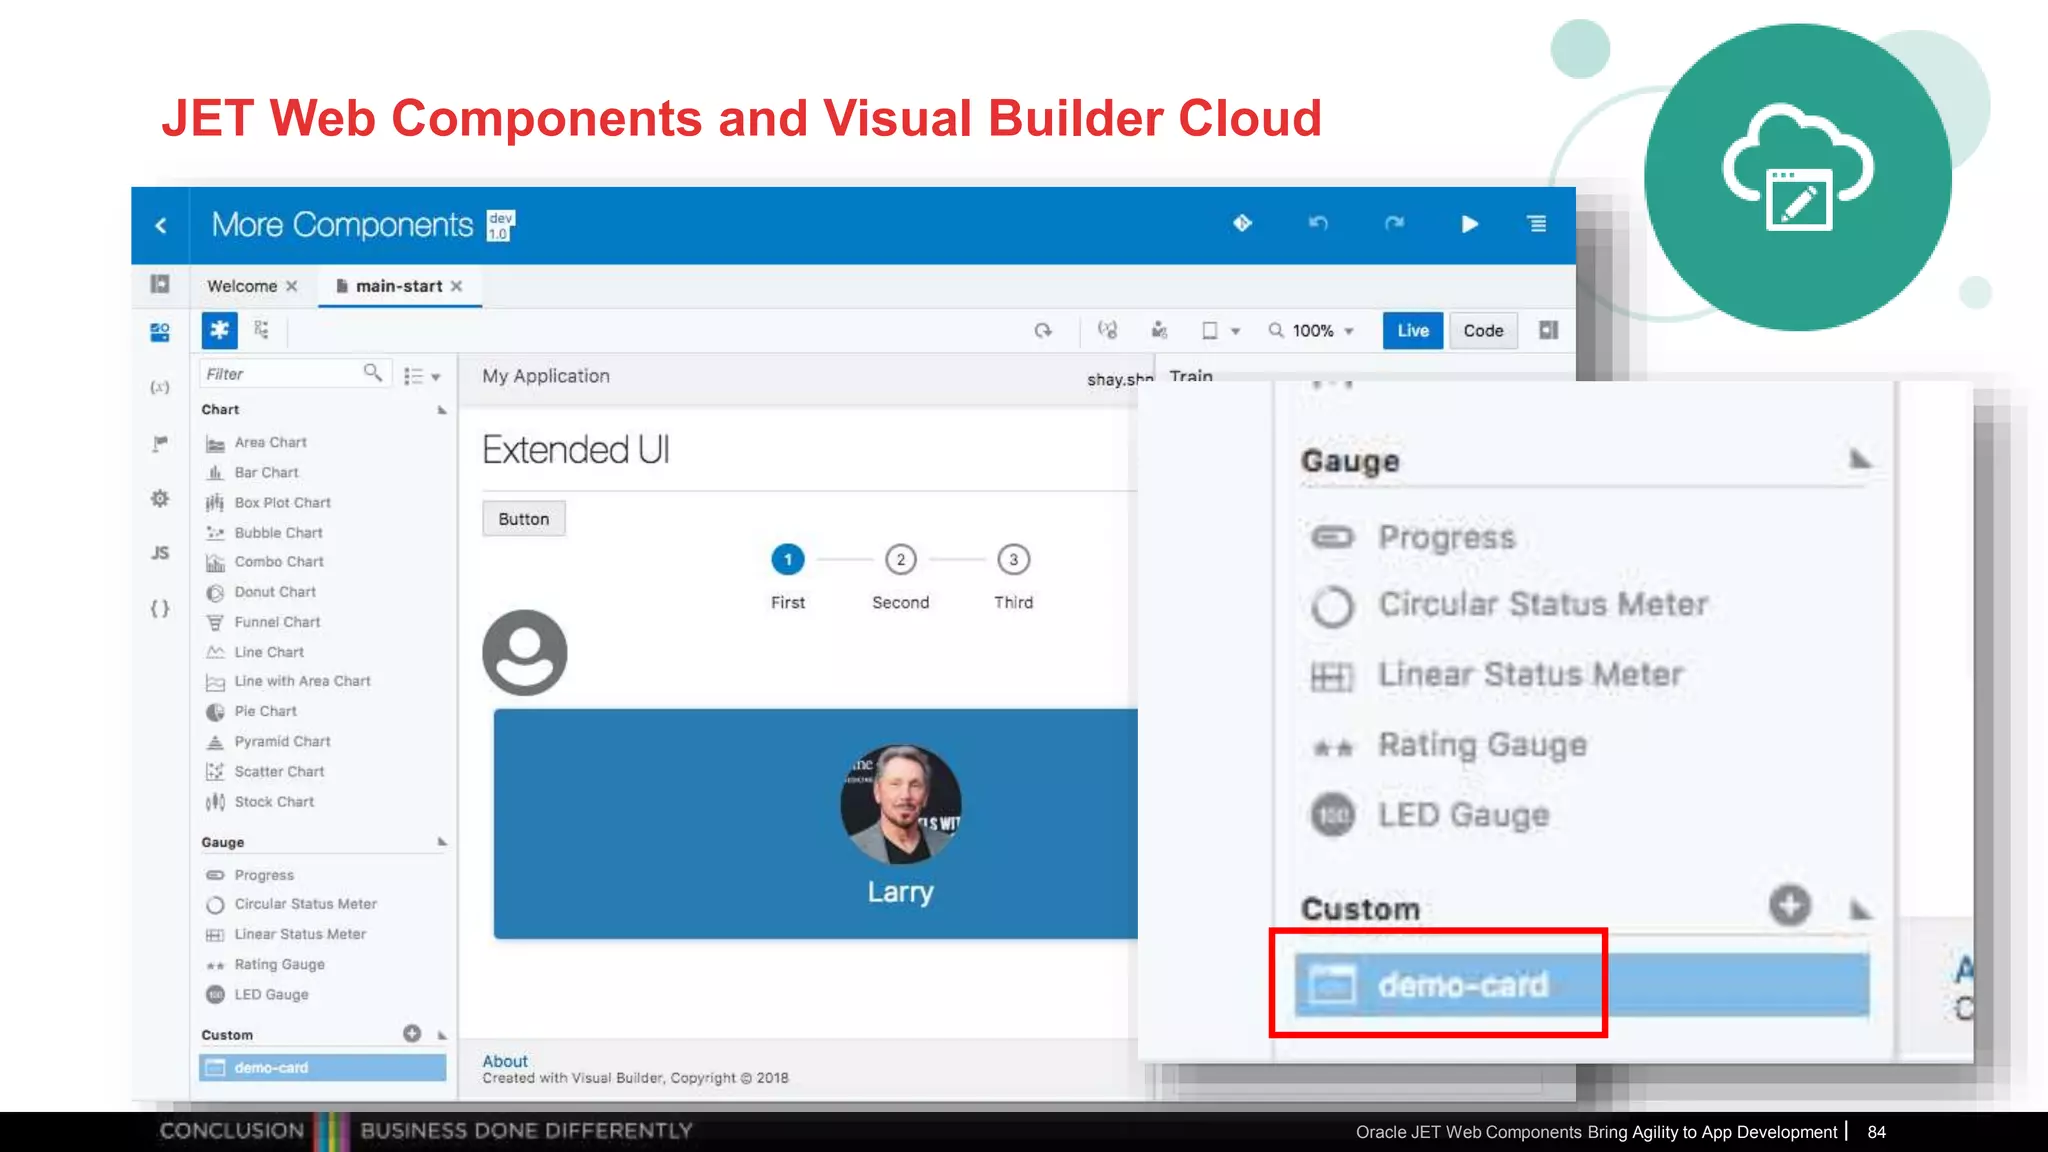Open the web apps sidebar icon
This screenshot has width=2048, height=1152.
click(160, 332)
